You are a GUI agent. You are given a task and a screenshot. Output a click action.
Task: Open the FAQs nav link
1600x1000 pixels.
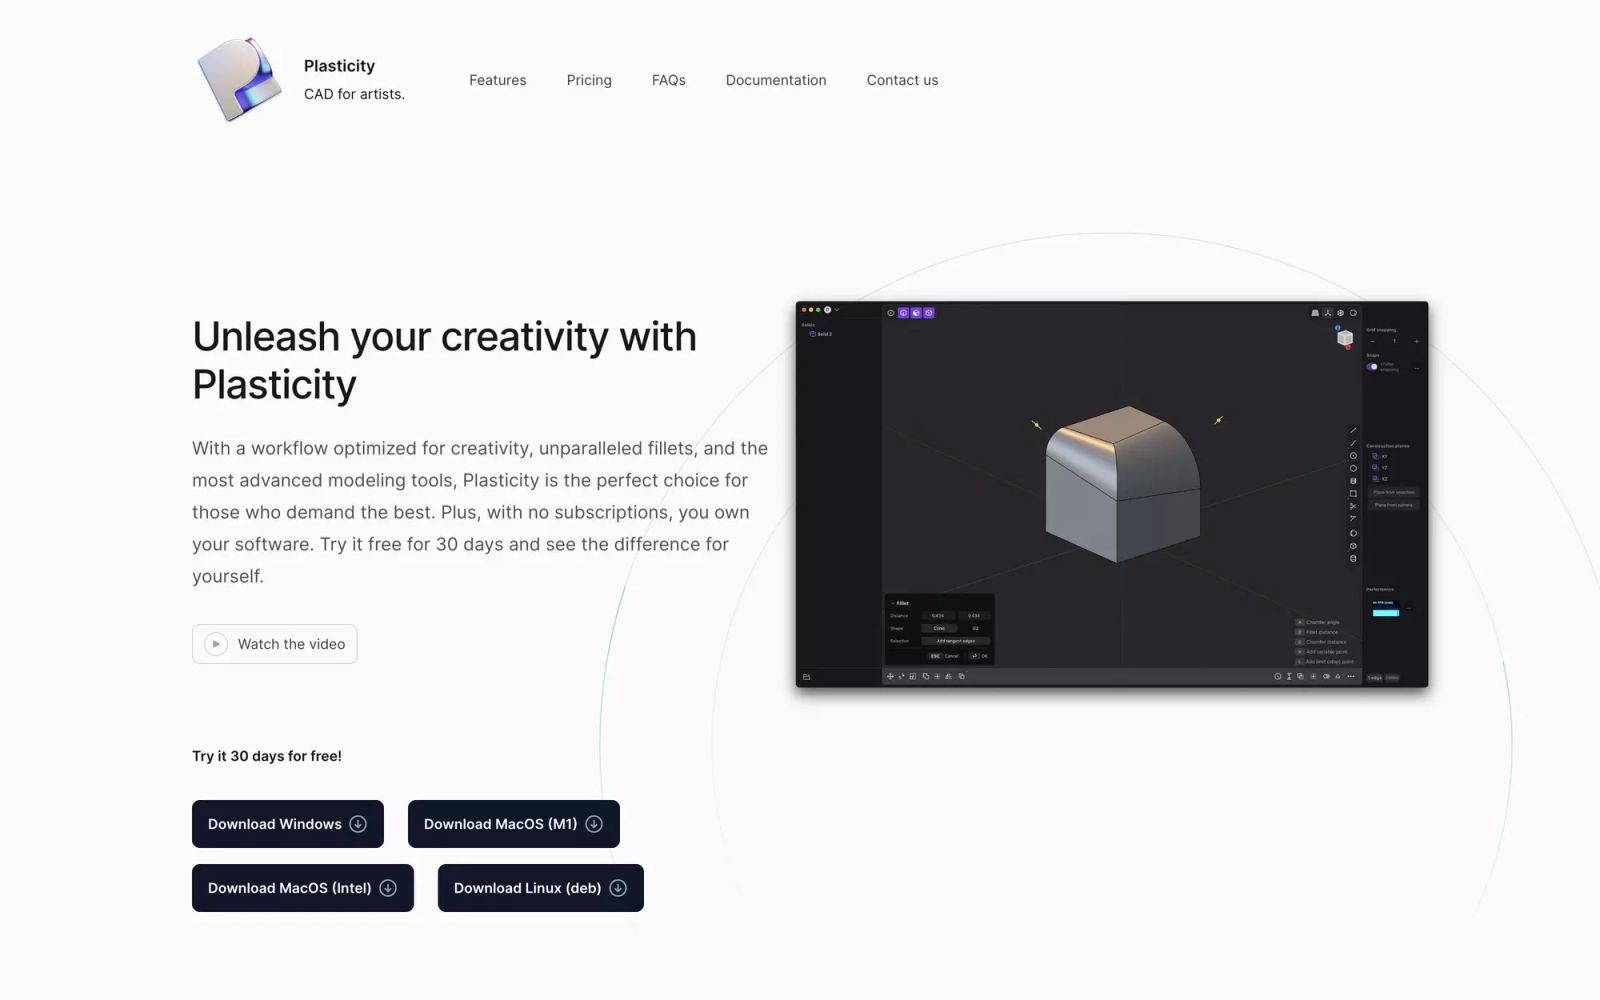pos(669,80)
